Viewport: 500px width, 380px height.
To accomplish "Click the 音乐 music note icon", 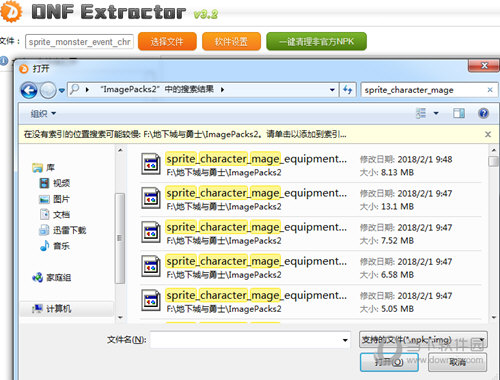I will point(44,246).
